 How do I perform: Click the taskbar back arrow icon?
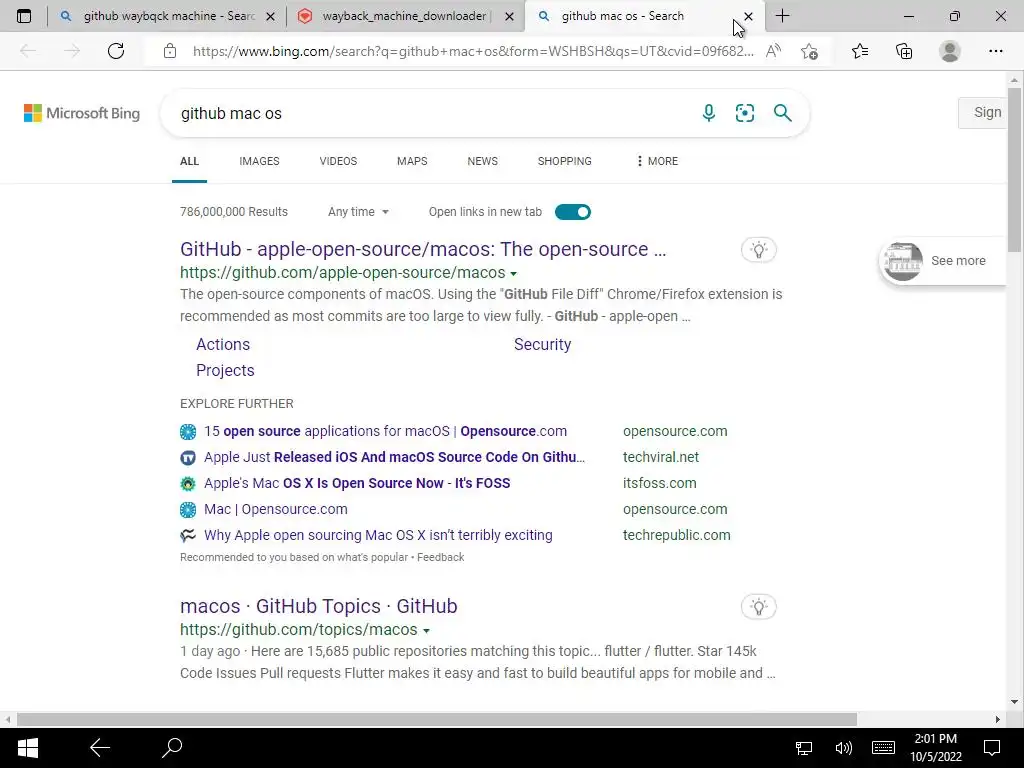[x=100, y=748]
